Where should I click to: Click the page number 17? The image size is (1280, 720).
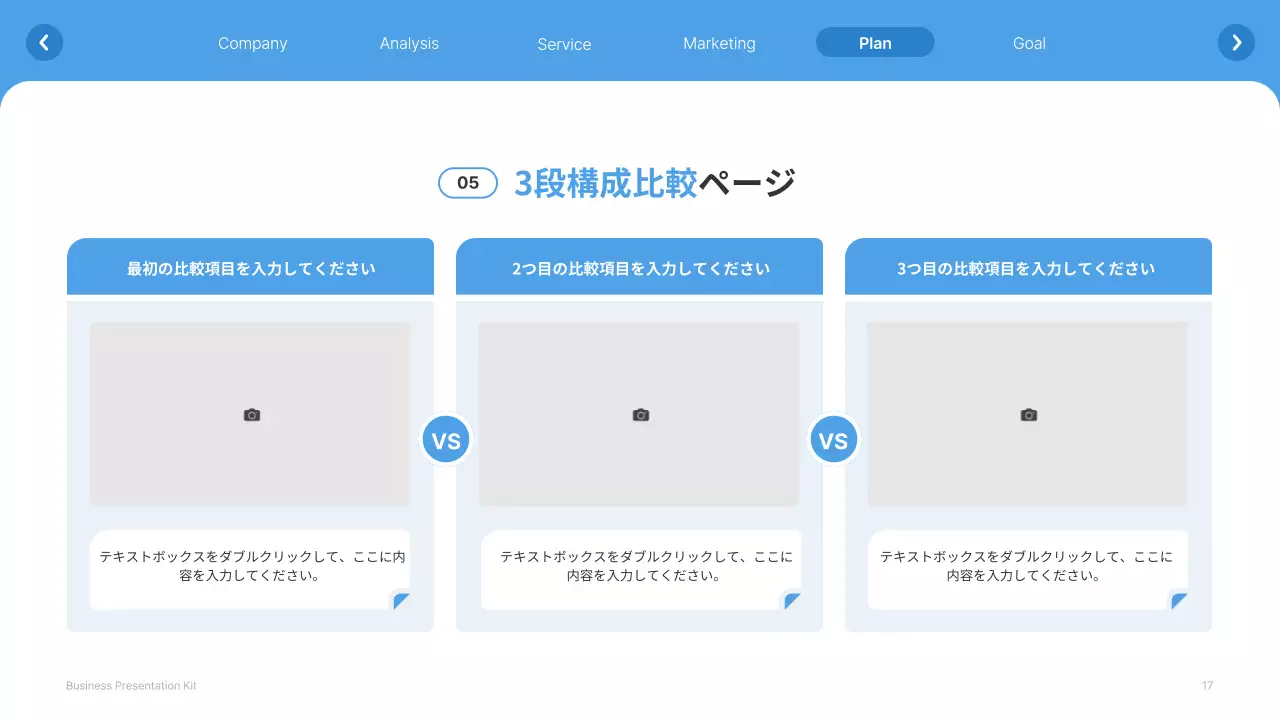tap(1206, 685)
